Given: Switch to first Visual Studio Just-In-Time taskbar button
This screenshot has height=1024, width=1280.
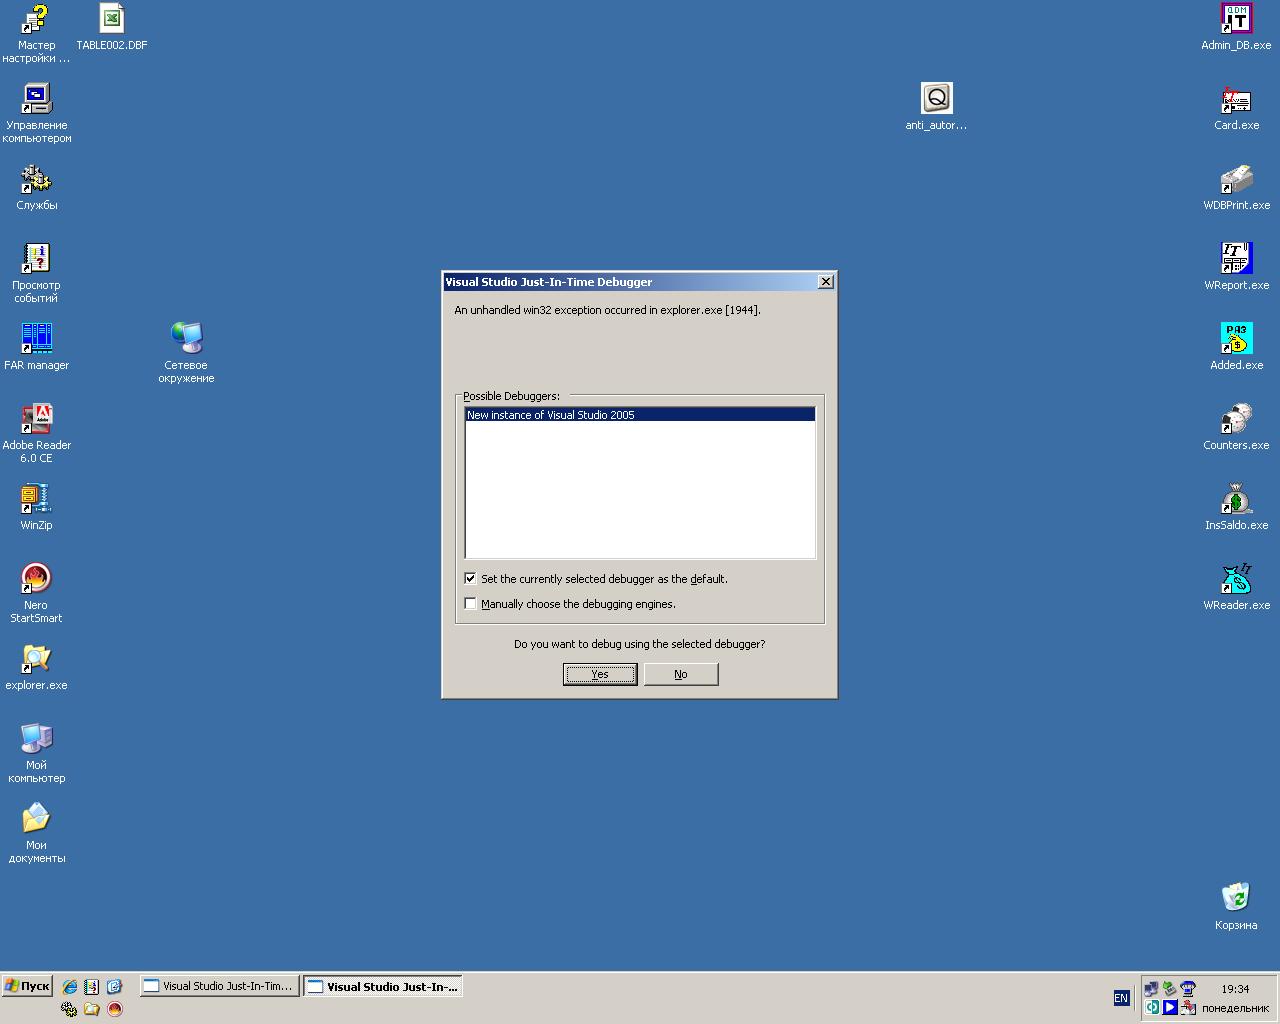Looking at the screenshot, I should point(219,986).
